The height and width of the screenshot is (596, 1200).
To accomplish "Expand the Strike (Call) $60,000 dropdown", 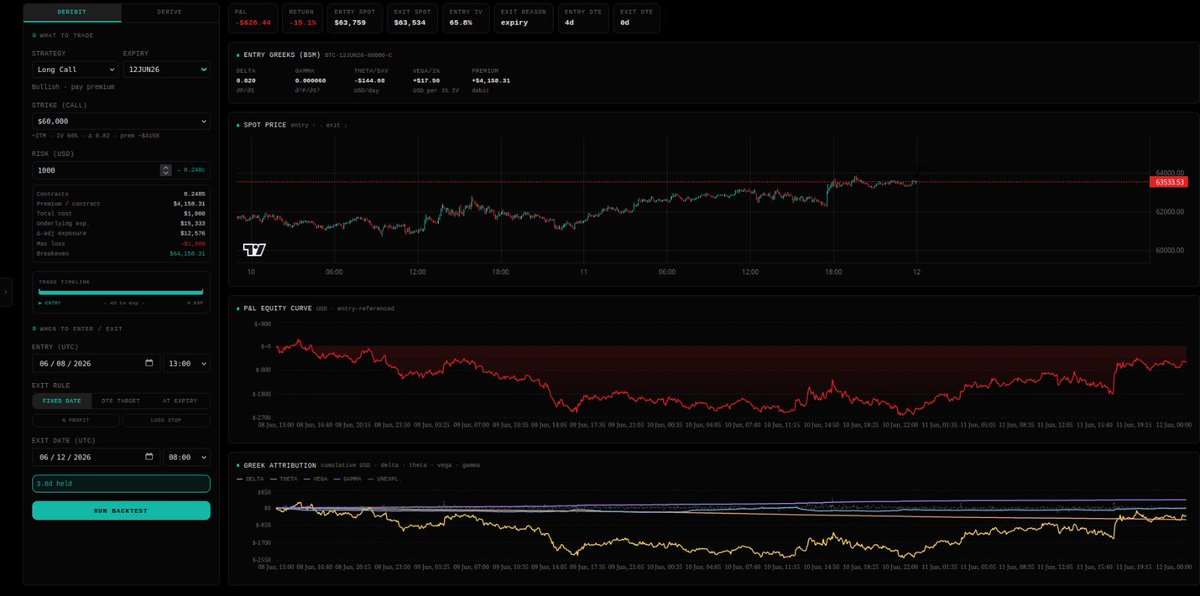I will tap(121, 121).
